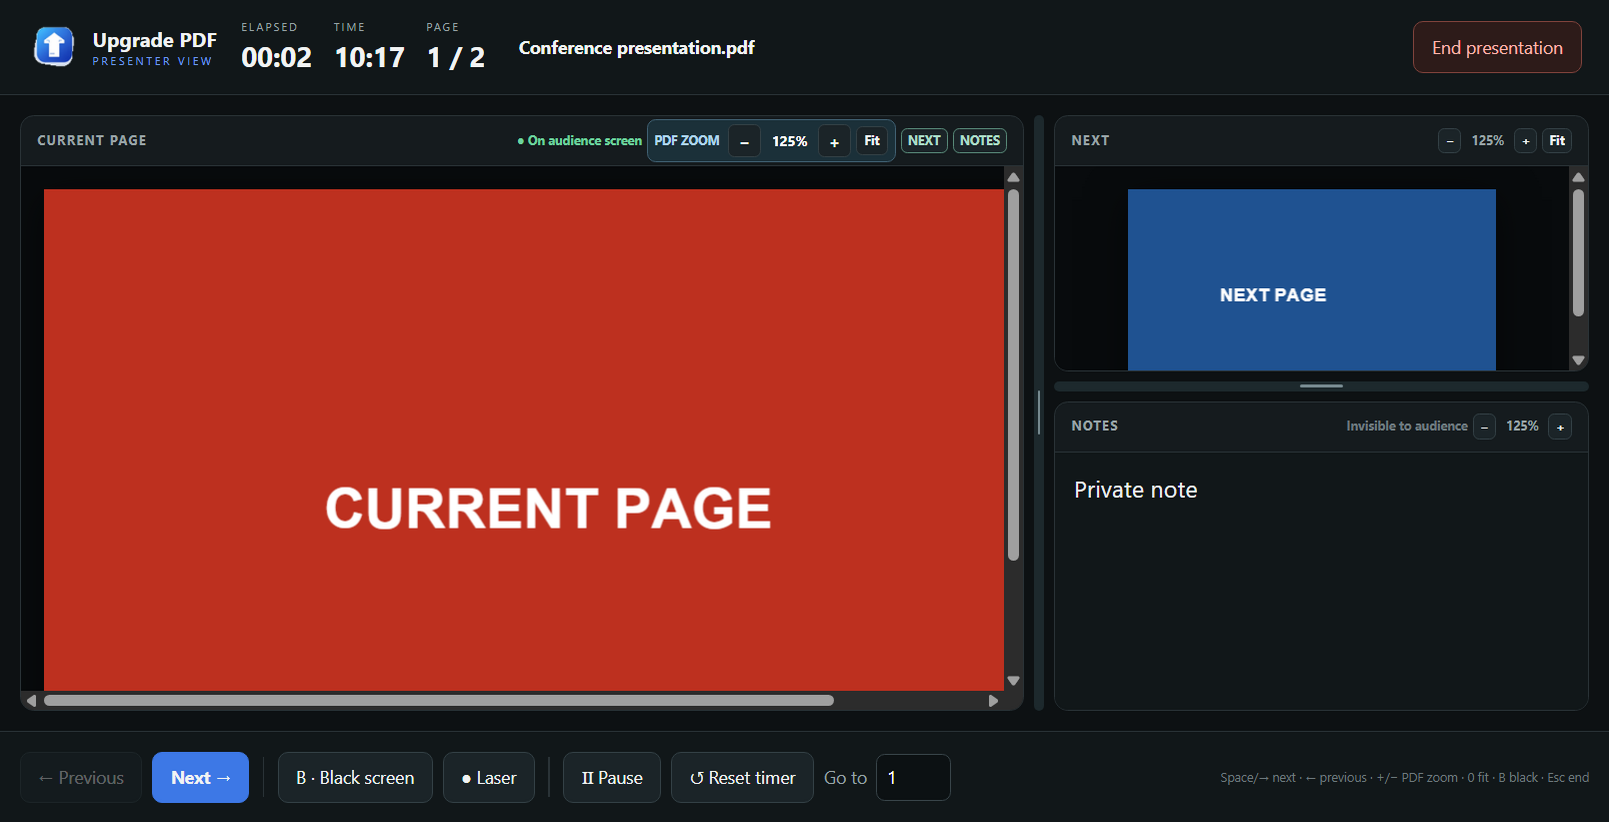Click the horizontal scrollbar thumb

pos(439,700)
